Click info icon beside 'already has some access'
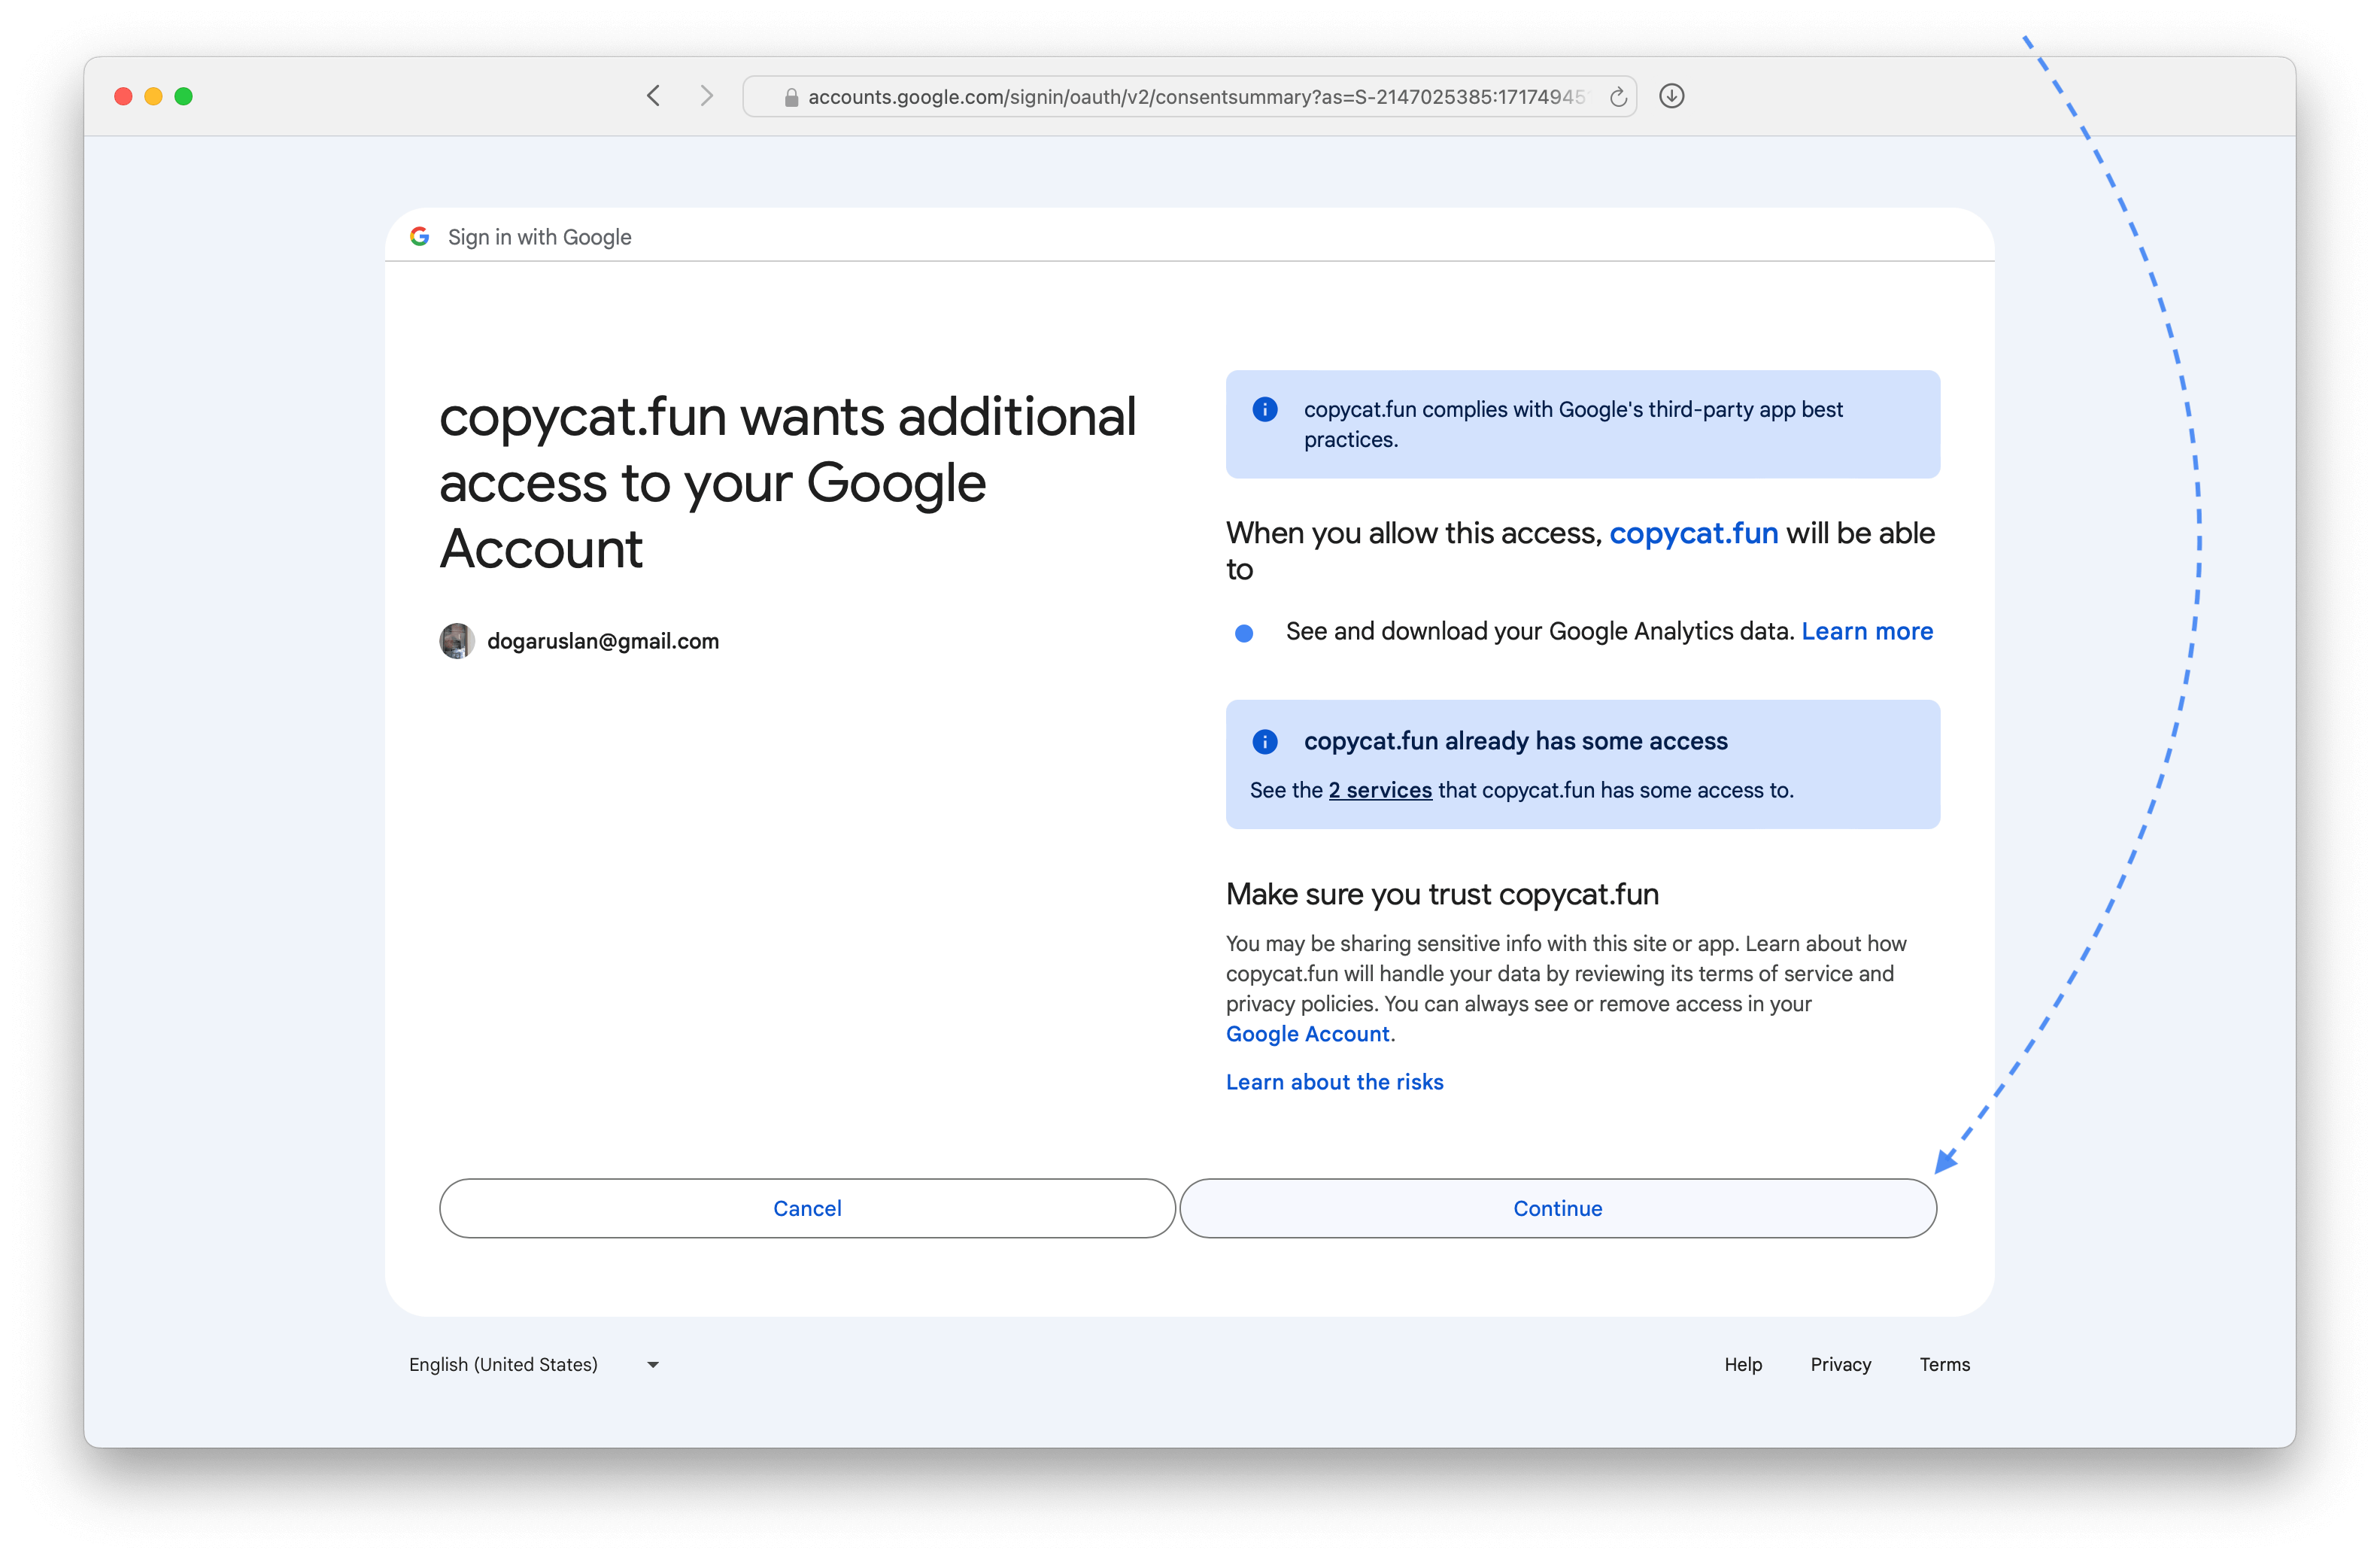Screen dimensions: 2380x1559 click(1264, 741)
